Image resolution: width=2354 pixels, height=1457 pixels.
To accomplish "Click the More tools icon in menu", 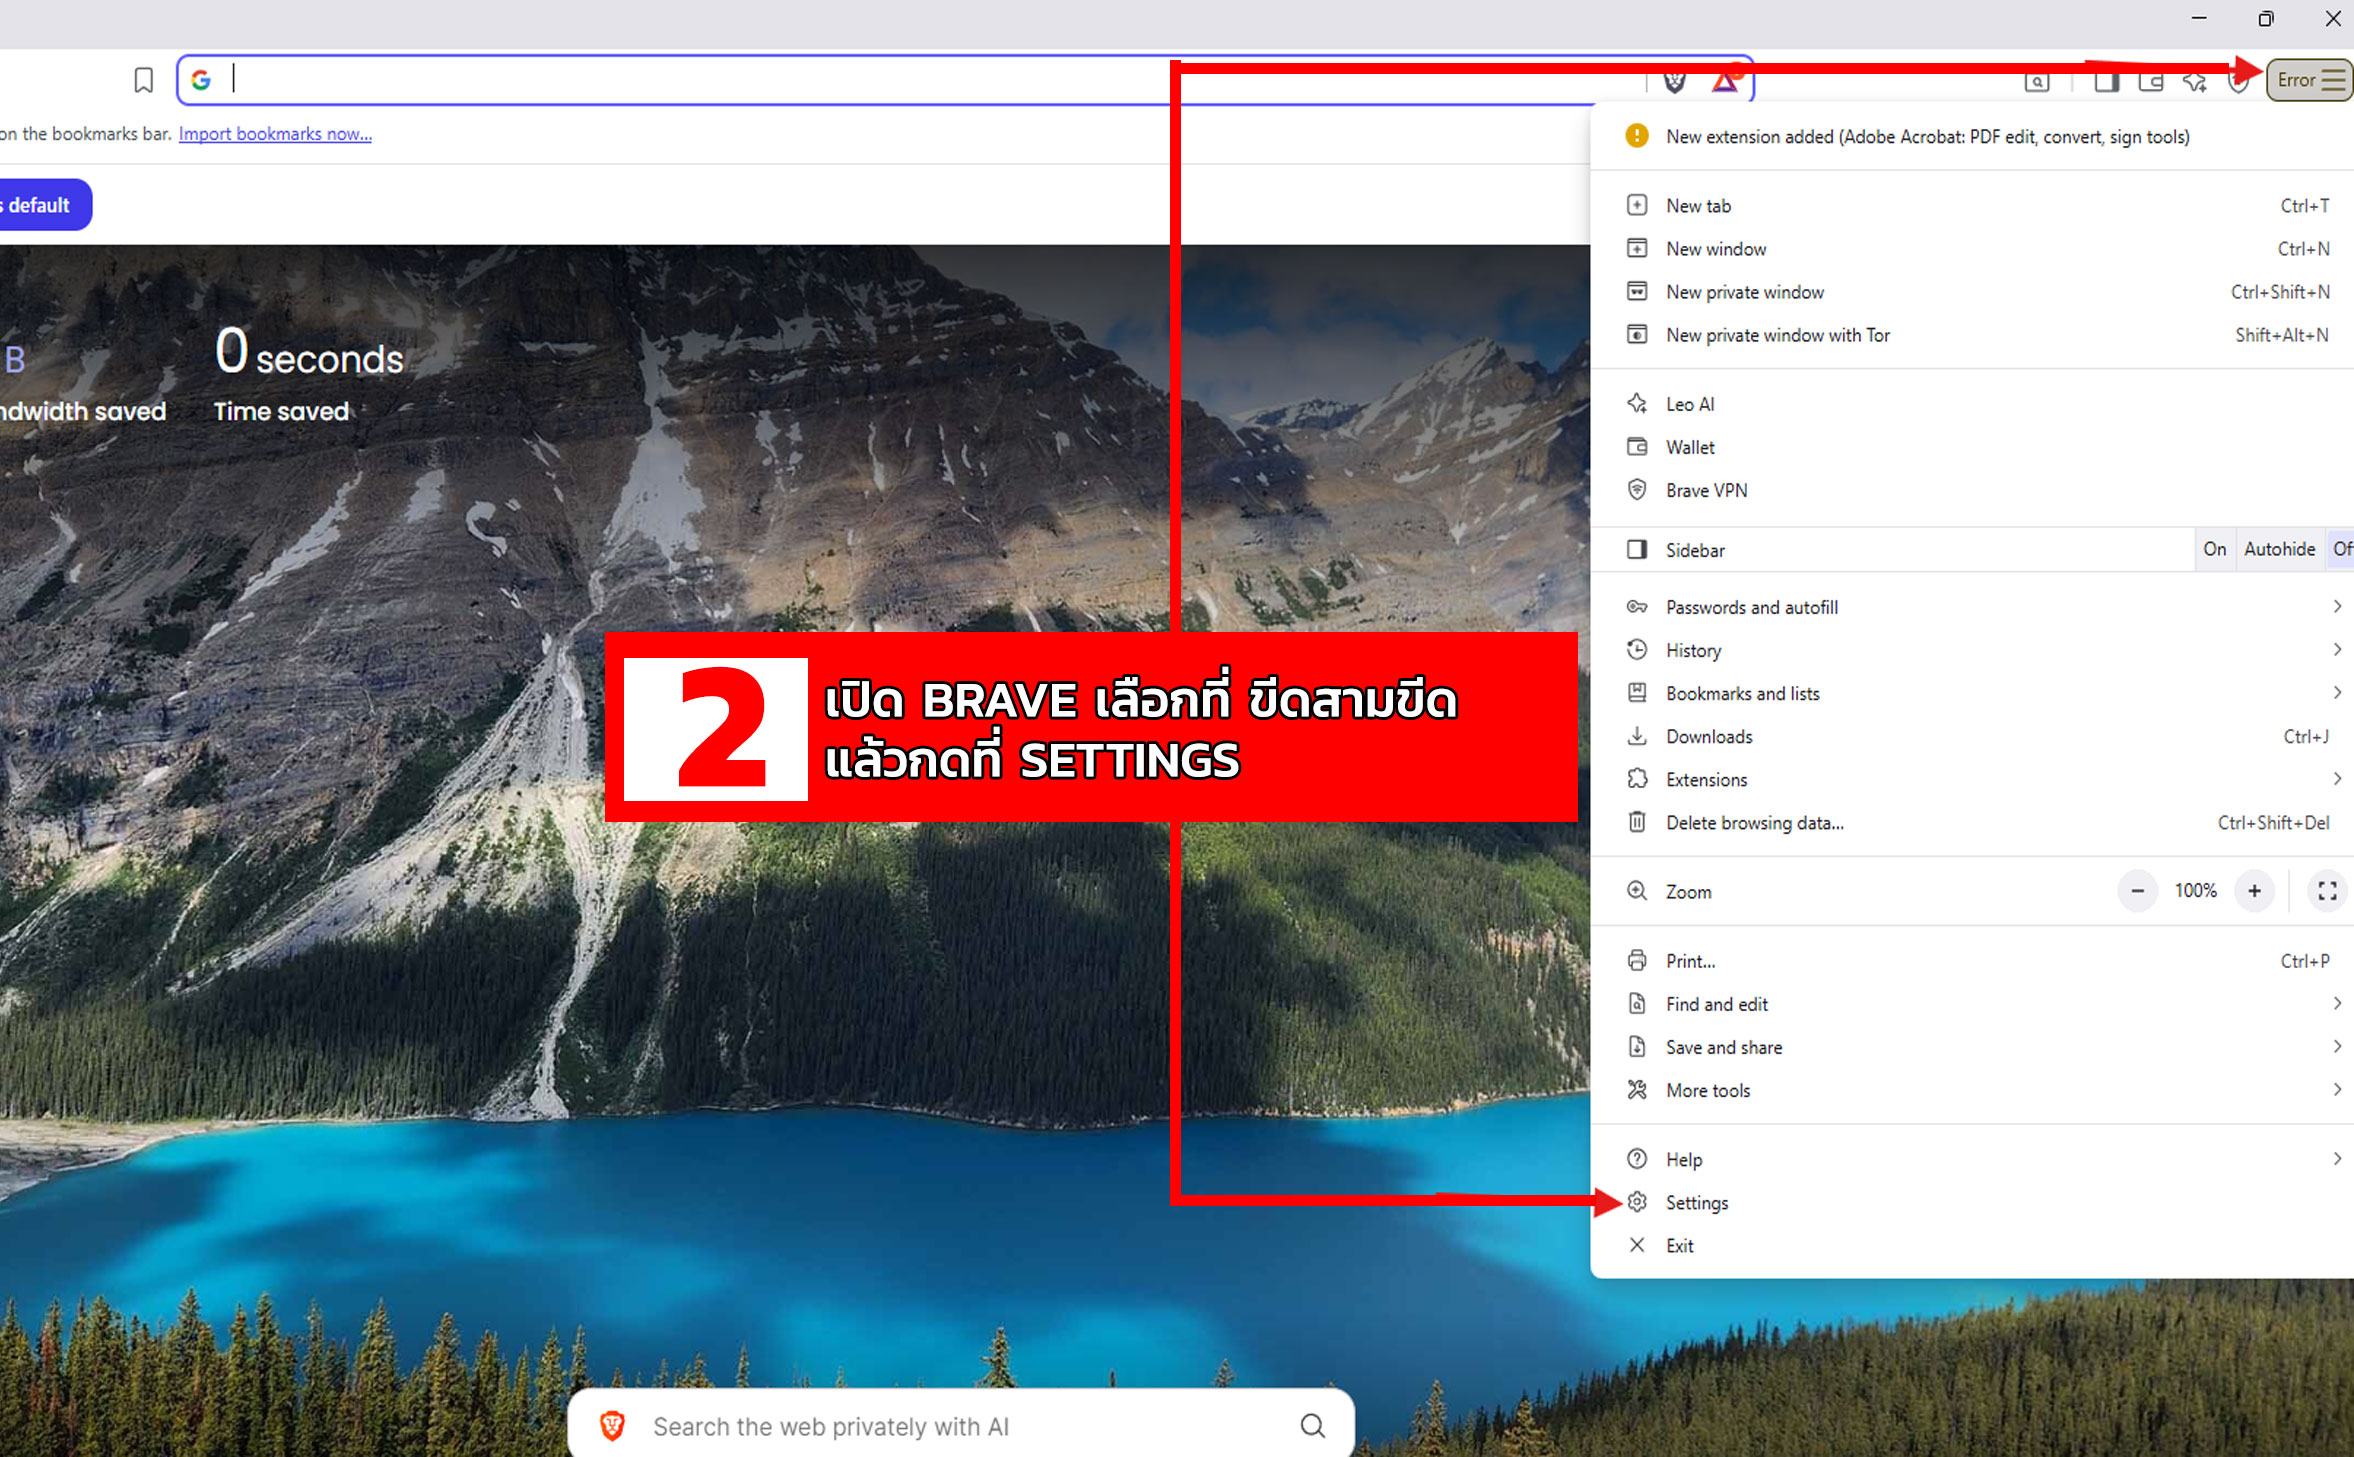I will tap(1637, 1089).
